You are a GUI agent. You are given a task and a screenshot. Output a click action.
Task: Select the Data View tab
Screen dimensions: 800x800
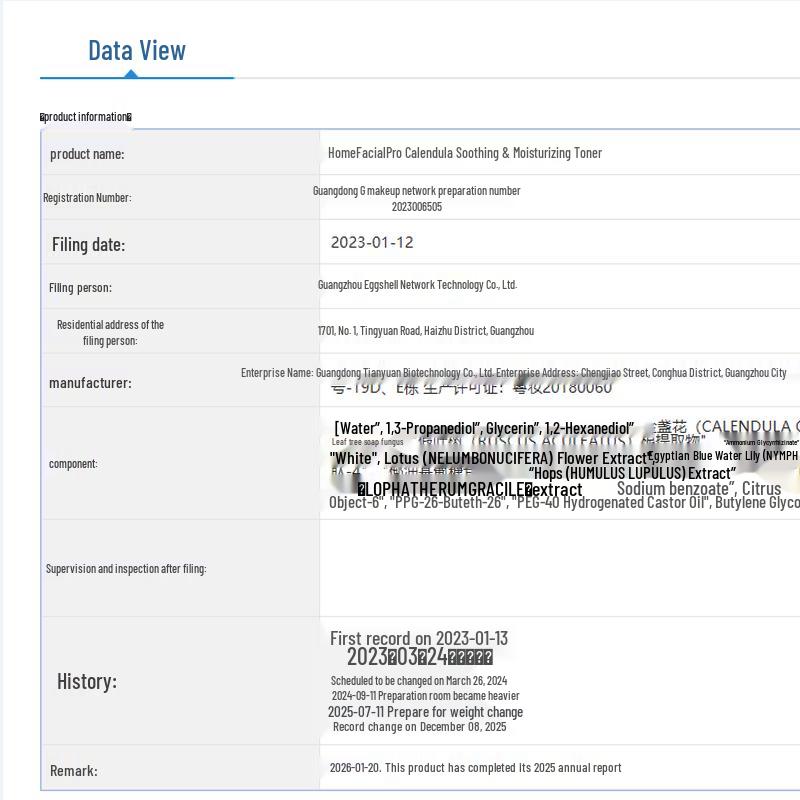pyautogui.click(x=137, y=51)
